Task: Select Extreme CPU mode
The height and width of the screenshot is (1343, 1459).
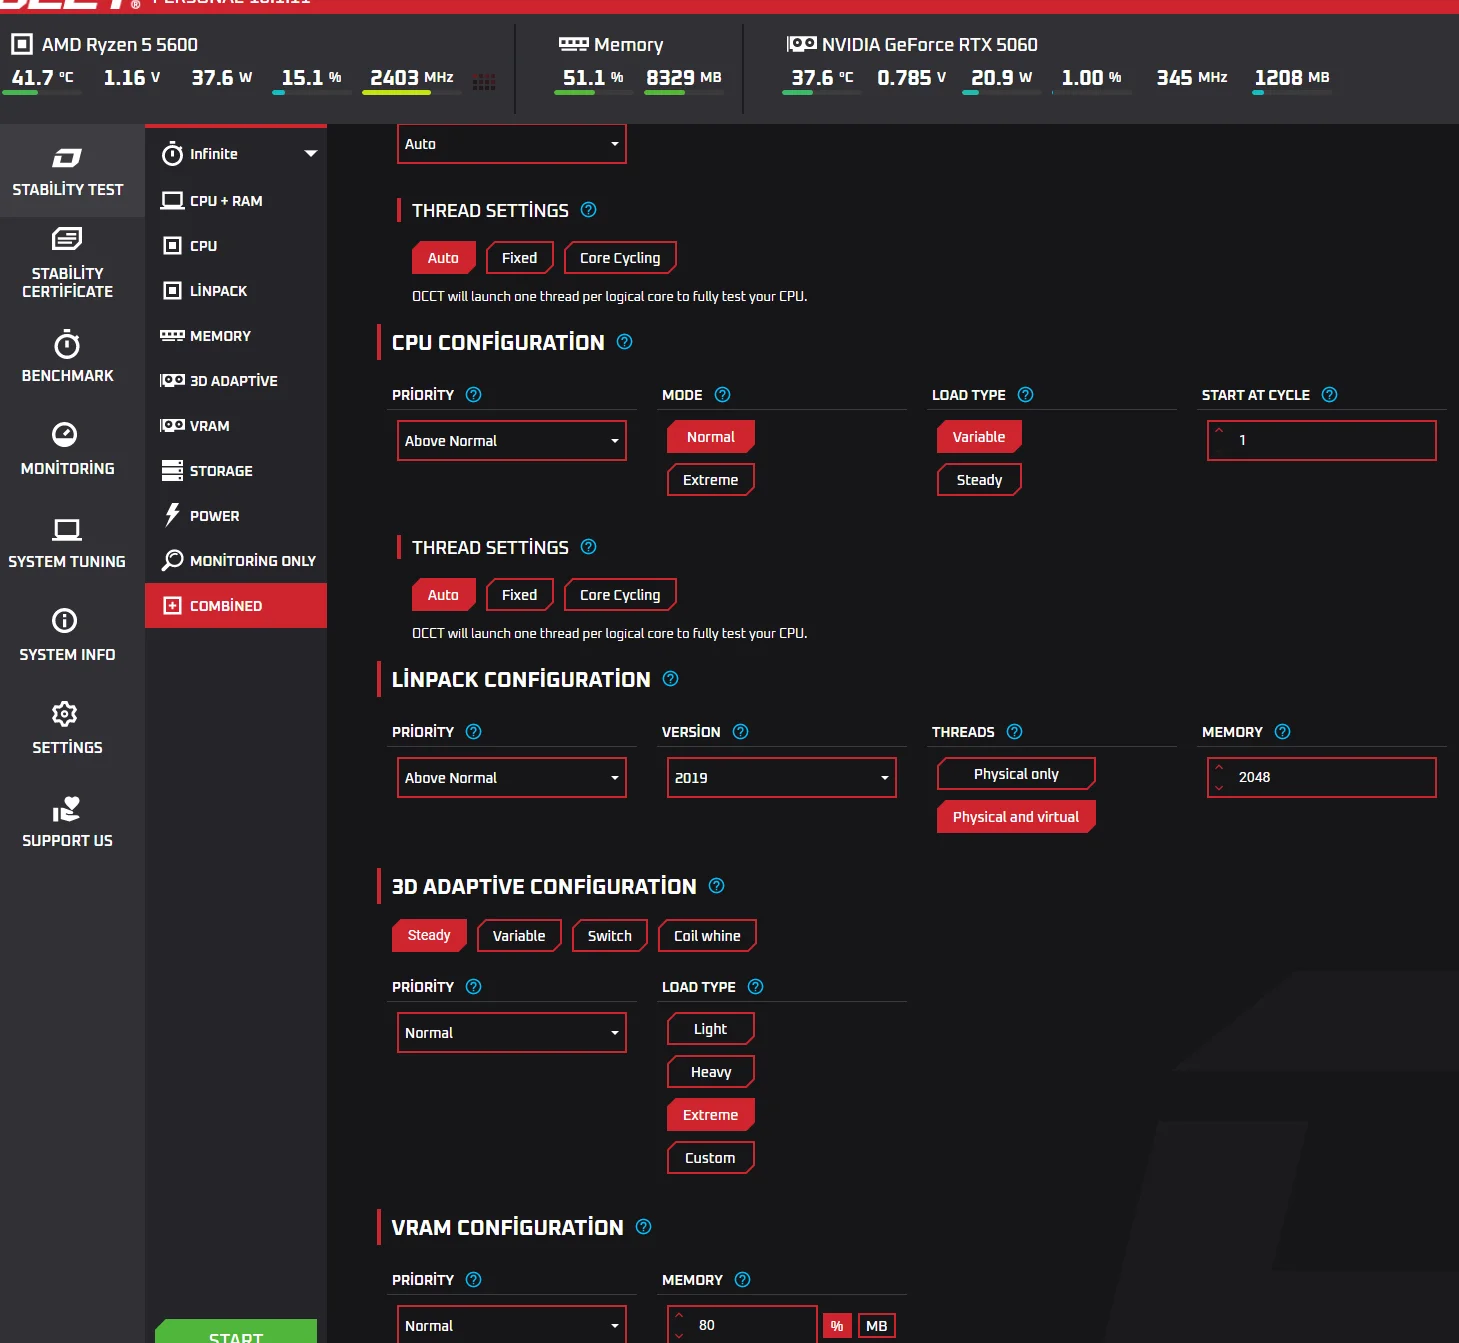Action: click(x=711, y=480)
